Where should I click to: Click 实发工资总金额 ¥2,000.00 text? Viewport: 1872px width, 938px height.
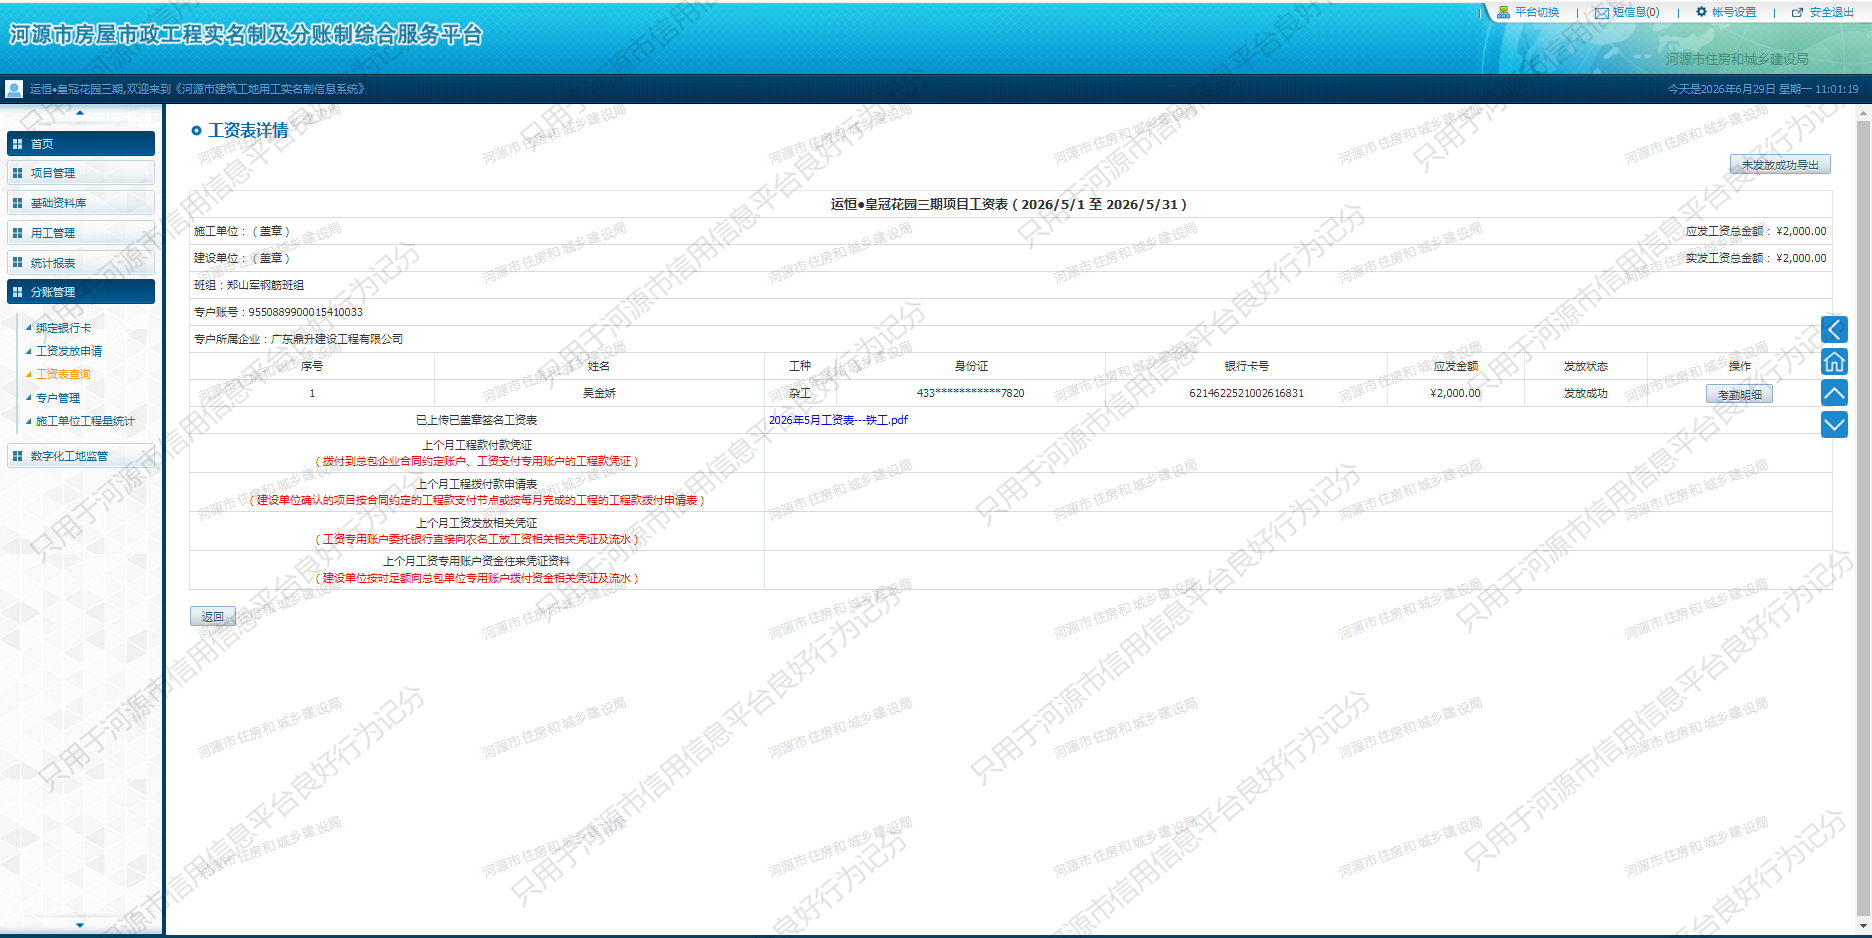[1756, 258]
